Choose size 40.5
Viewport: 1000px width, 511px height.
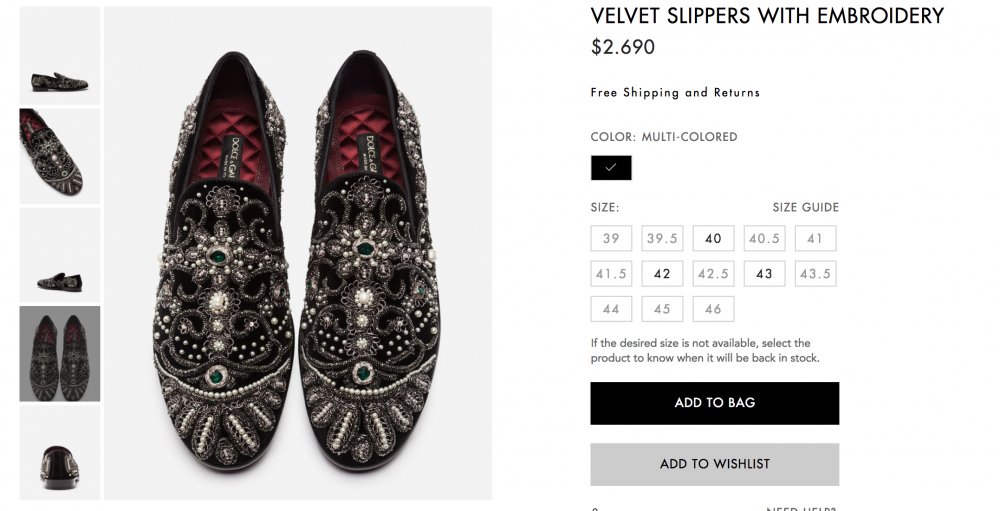tap(764, 239)
